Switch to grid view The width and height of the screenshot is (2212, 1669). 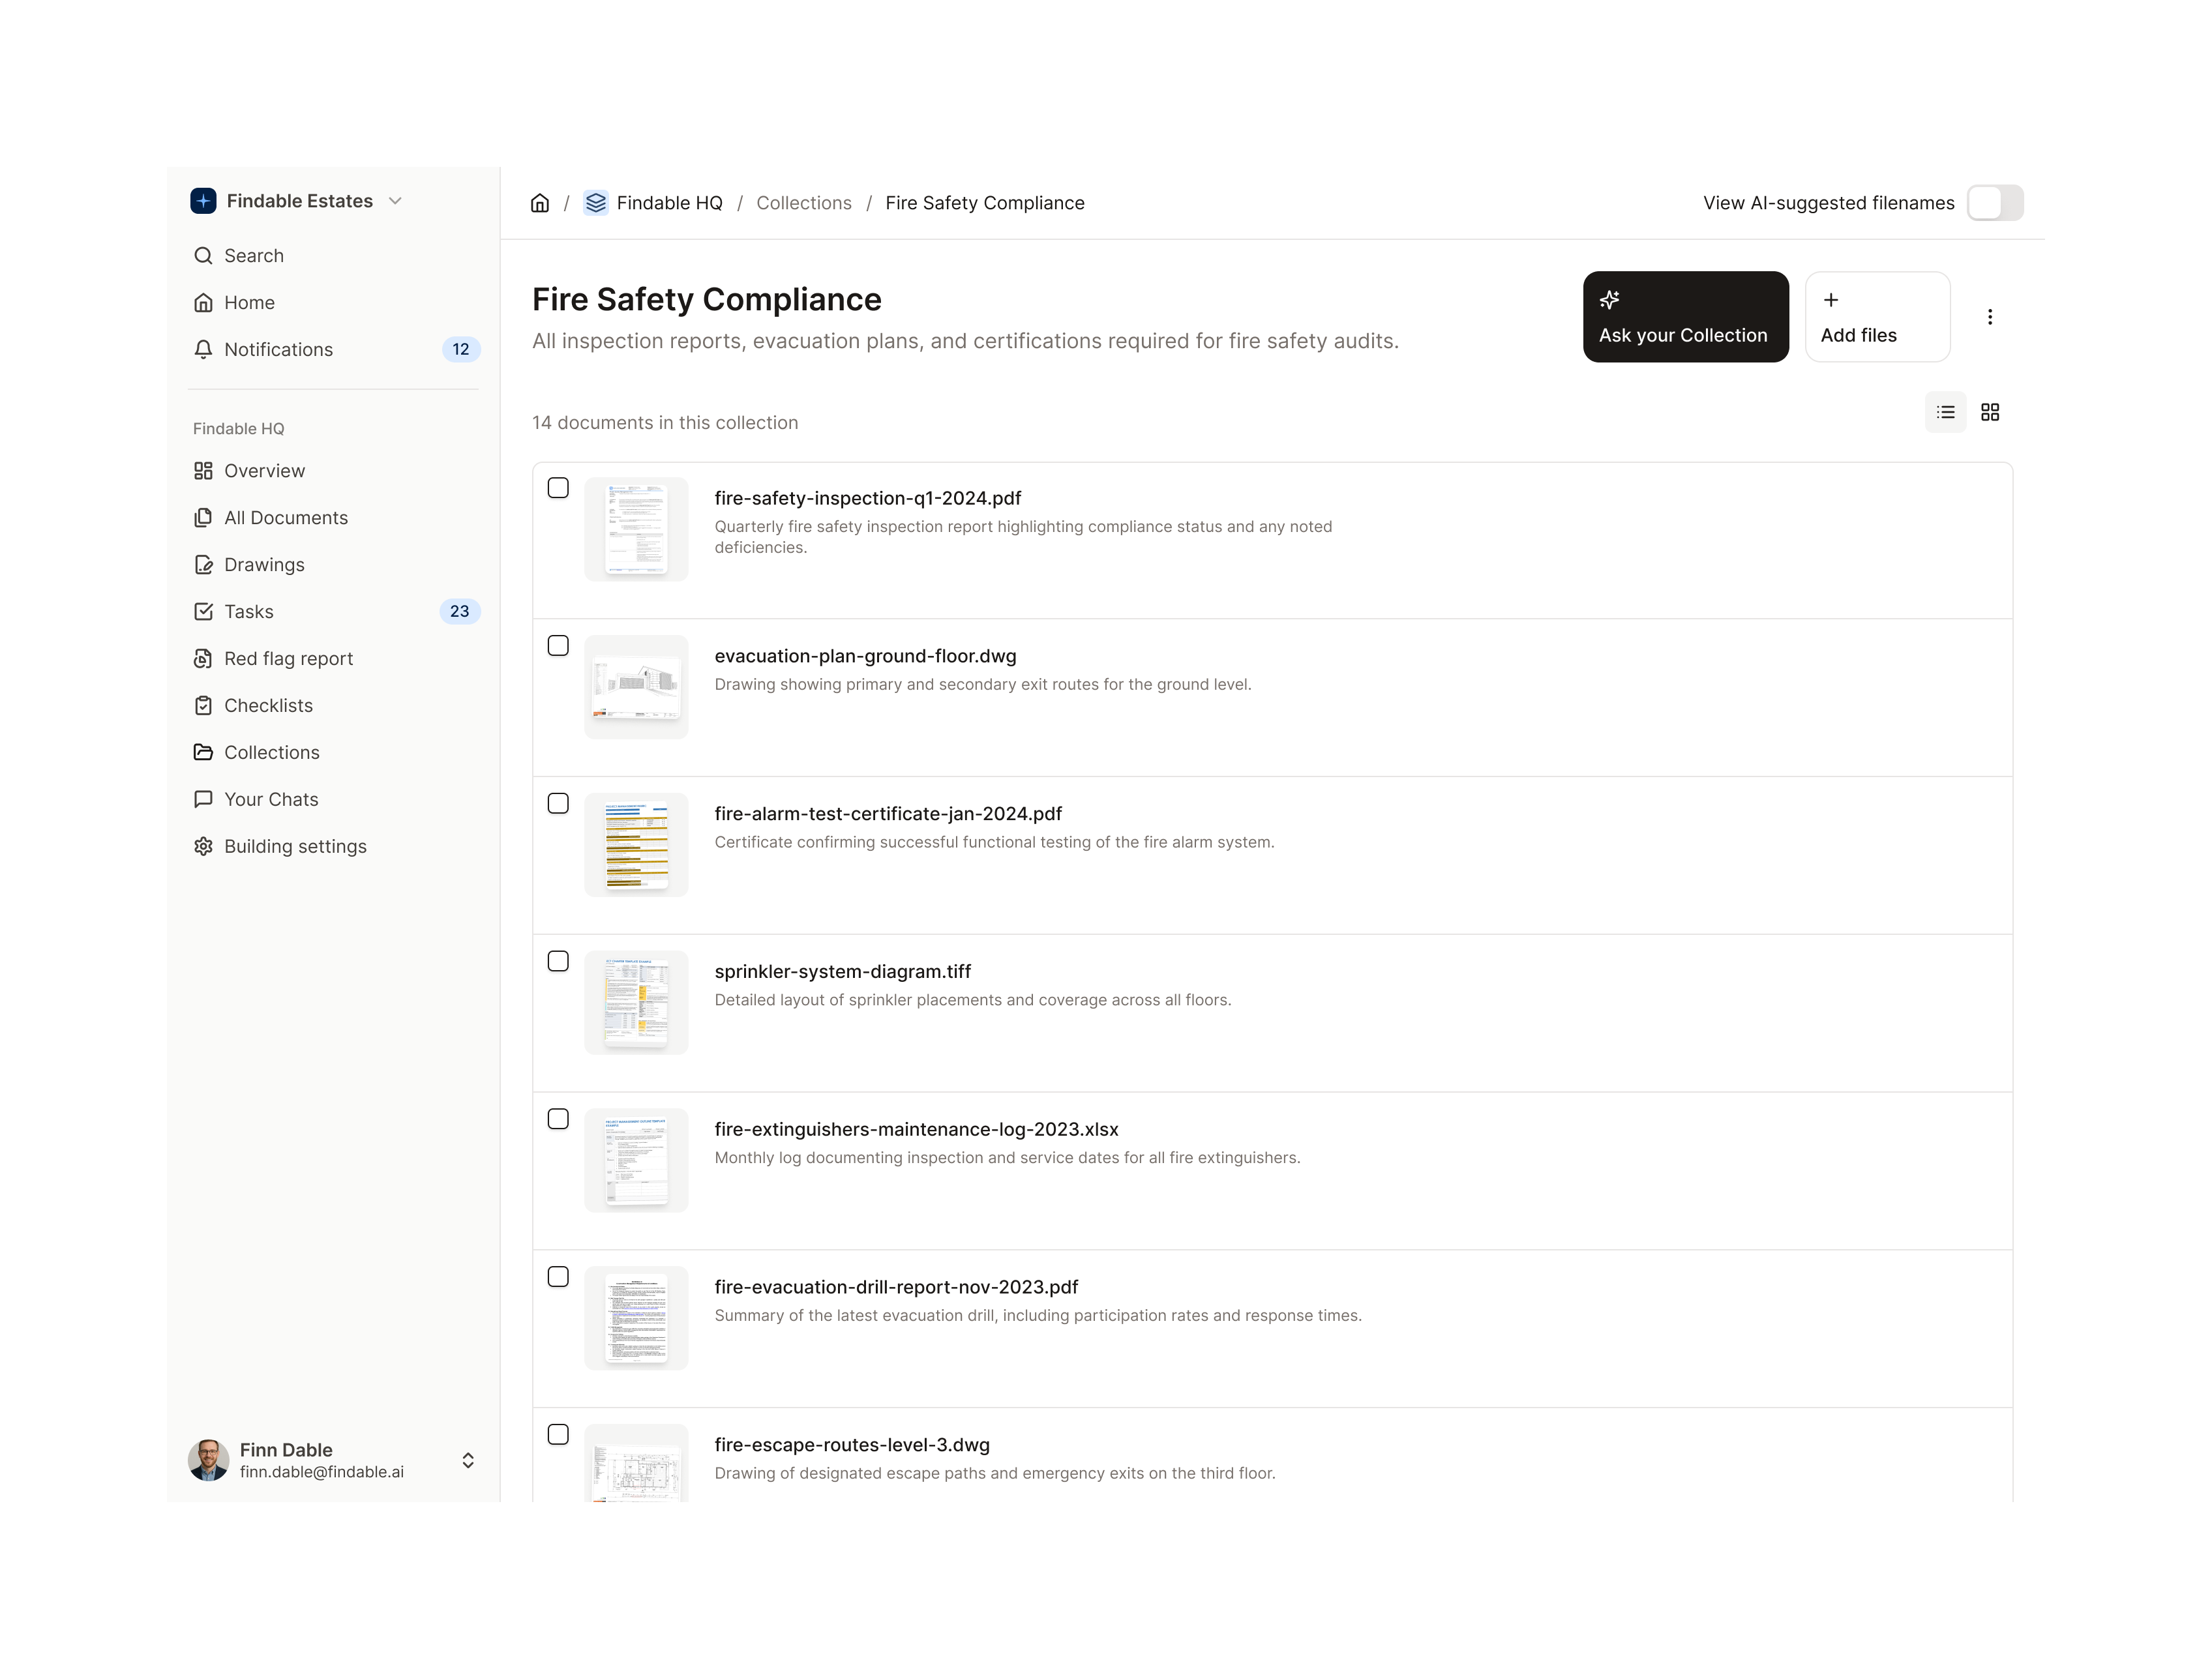[1990, 412]
